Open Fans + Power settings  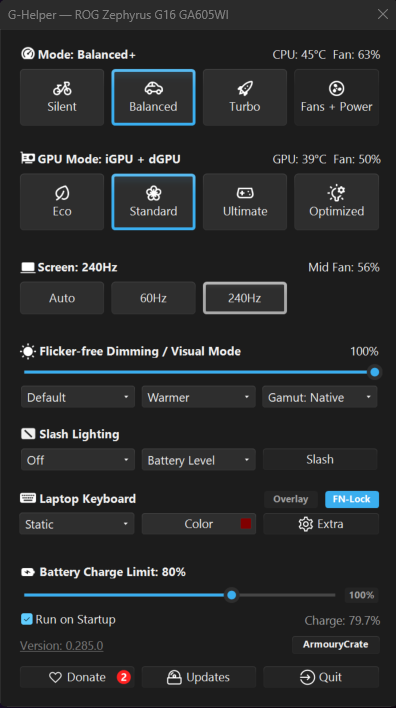click(336, 97)
